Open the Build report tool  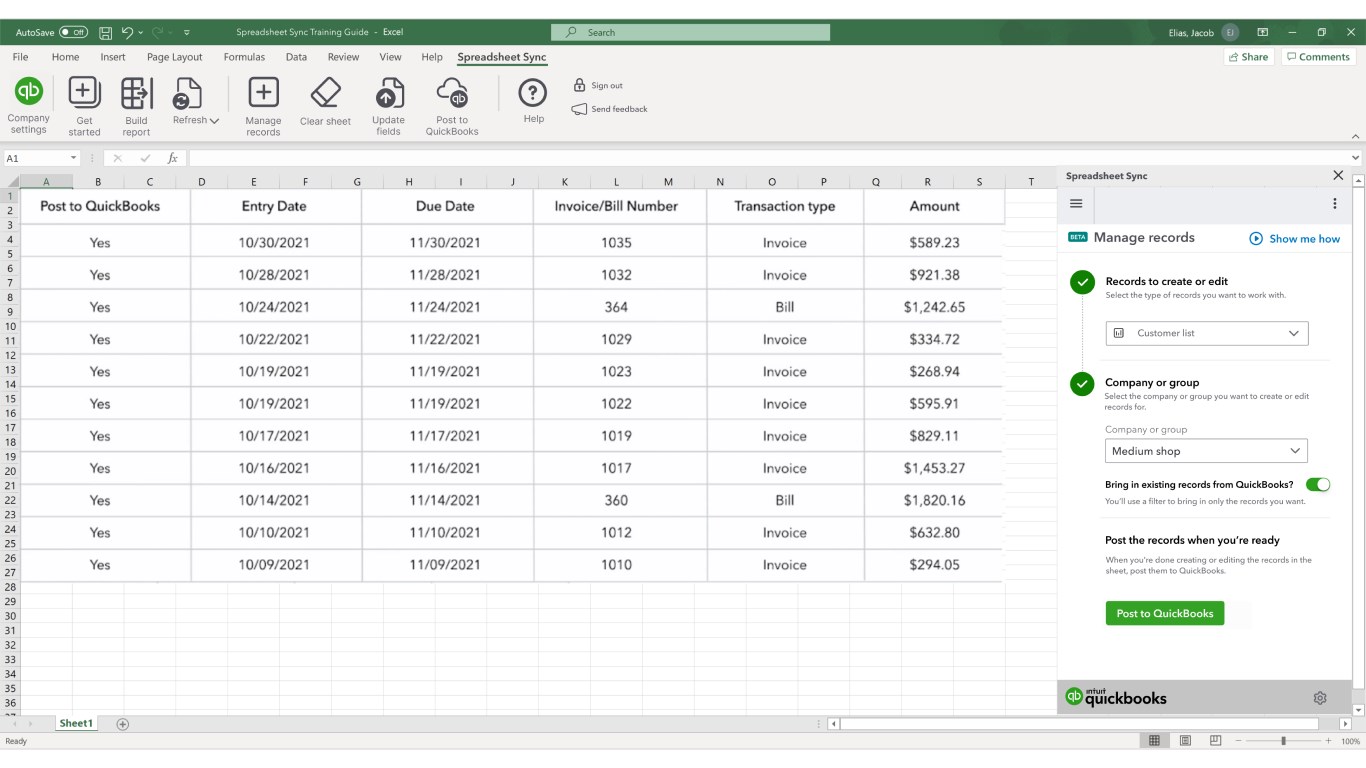click(136, 106)
